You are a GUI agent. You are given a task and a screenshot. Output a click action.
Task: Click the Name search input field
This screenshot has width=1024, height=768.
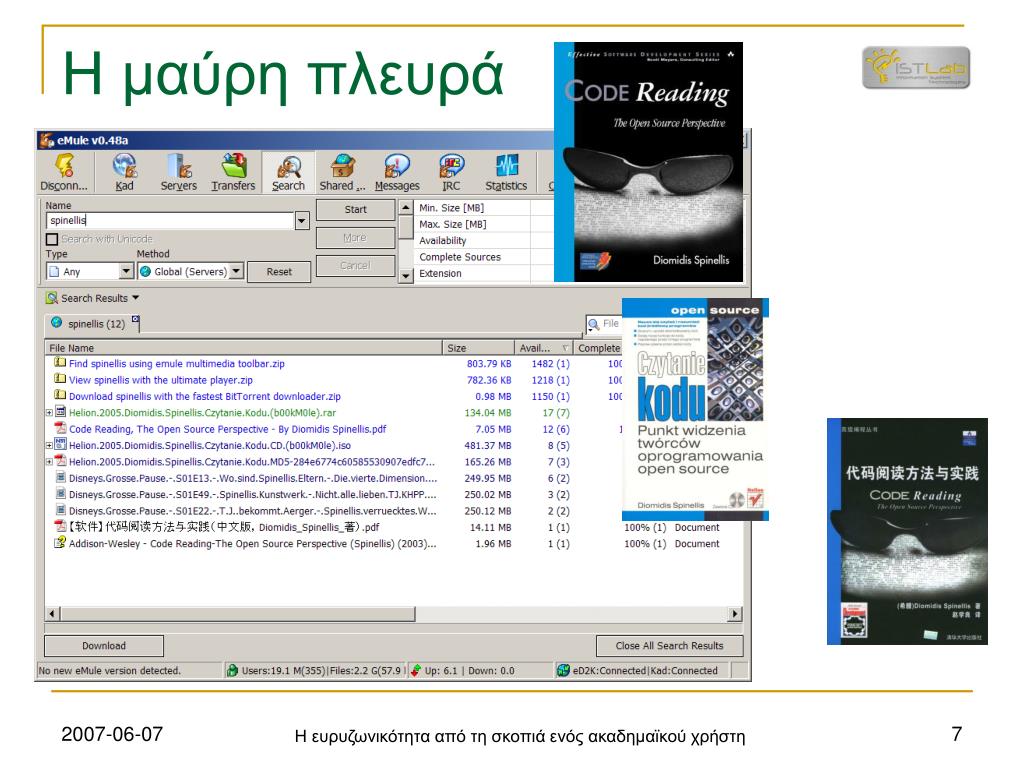coord(170,221)
